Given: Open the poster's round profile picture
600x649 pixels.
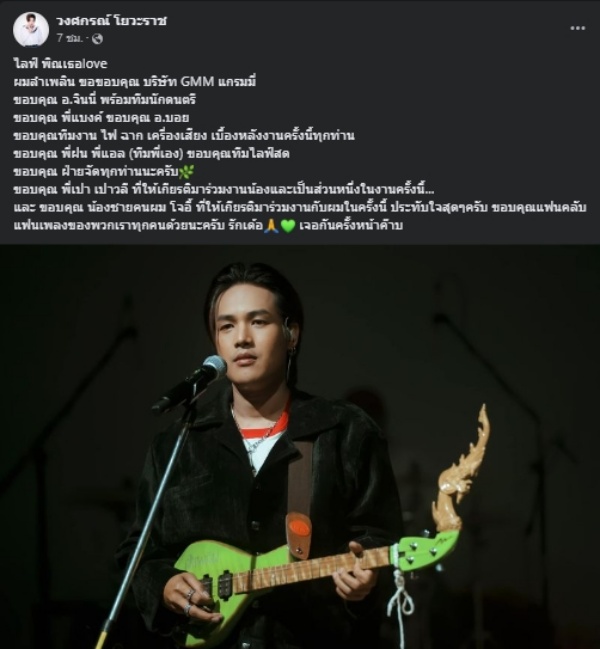Looking at the screenshot, I should (x=31, y=29).
